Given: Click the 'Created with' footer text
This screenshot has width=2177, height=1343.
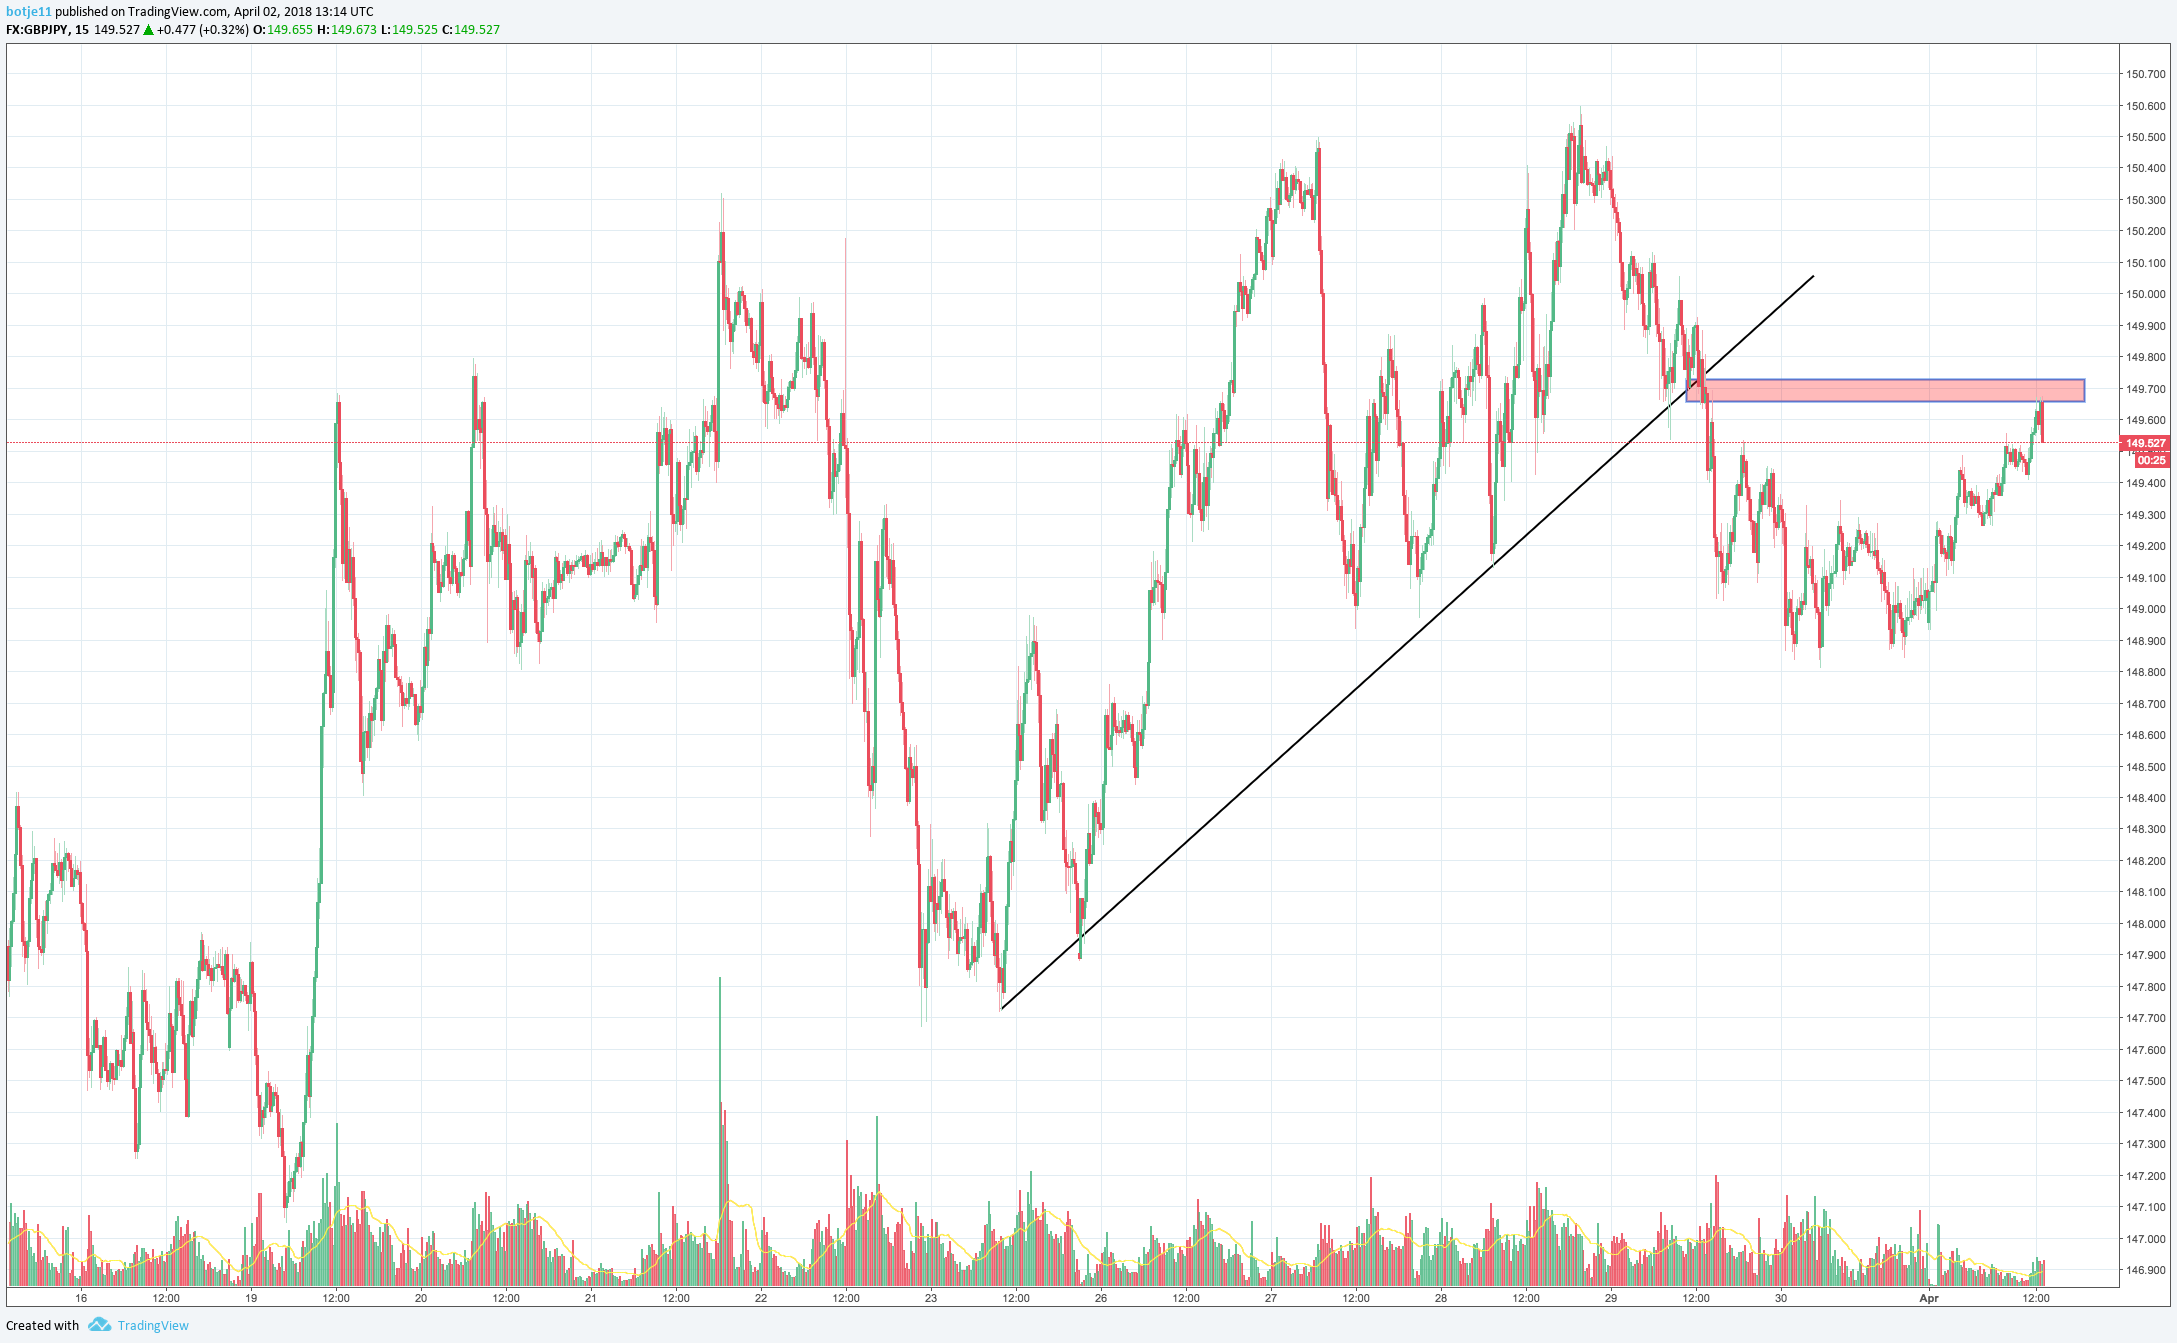Looking at the screenshot, I should tap(42, 1325).
